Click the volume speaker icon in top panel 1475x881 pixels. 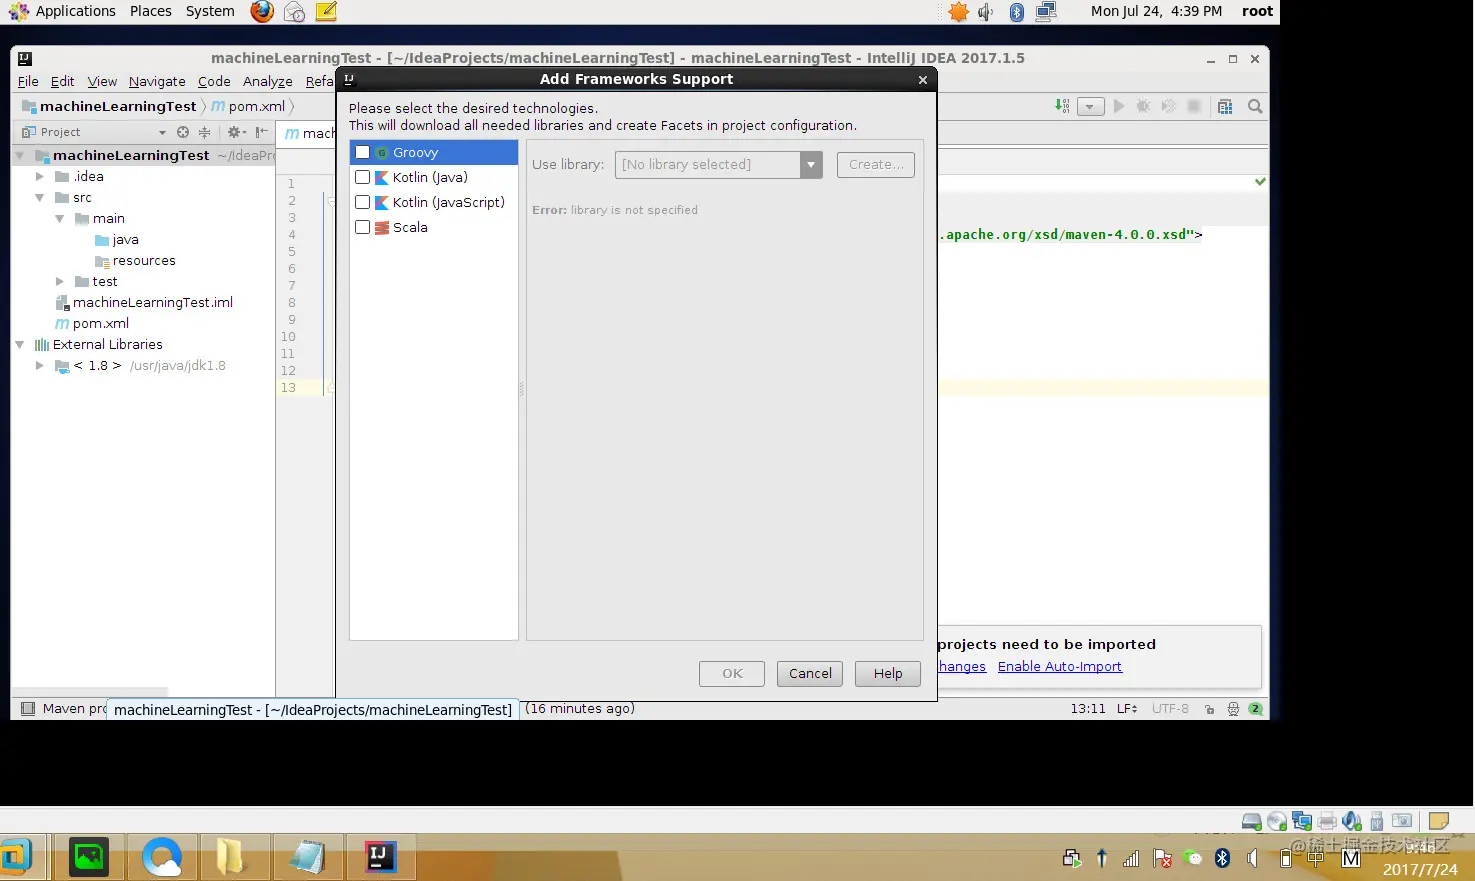pos(986,12)
